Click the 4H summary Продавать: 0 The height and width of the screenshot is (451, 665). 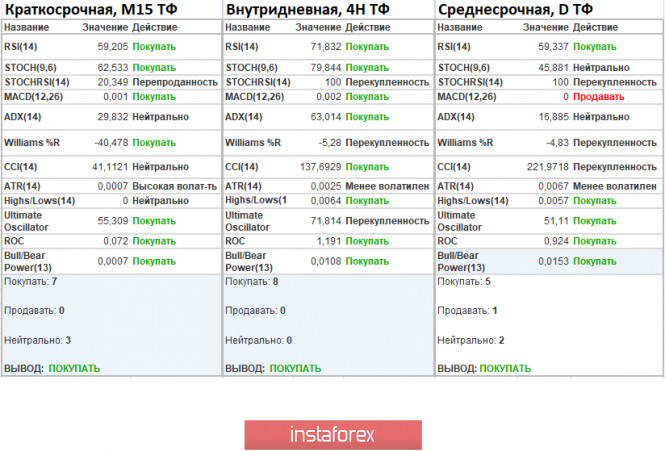coord(255,311)
